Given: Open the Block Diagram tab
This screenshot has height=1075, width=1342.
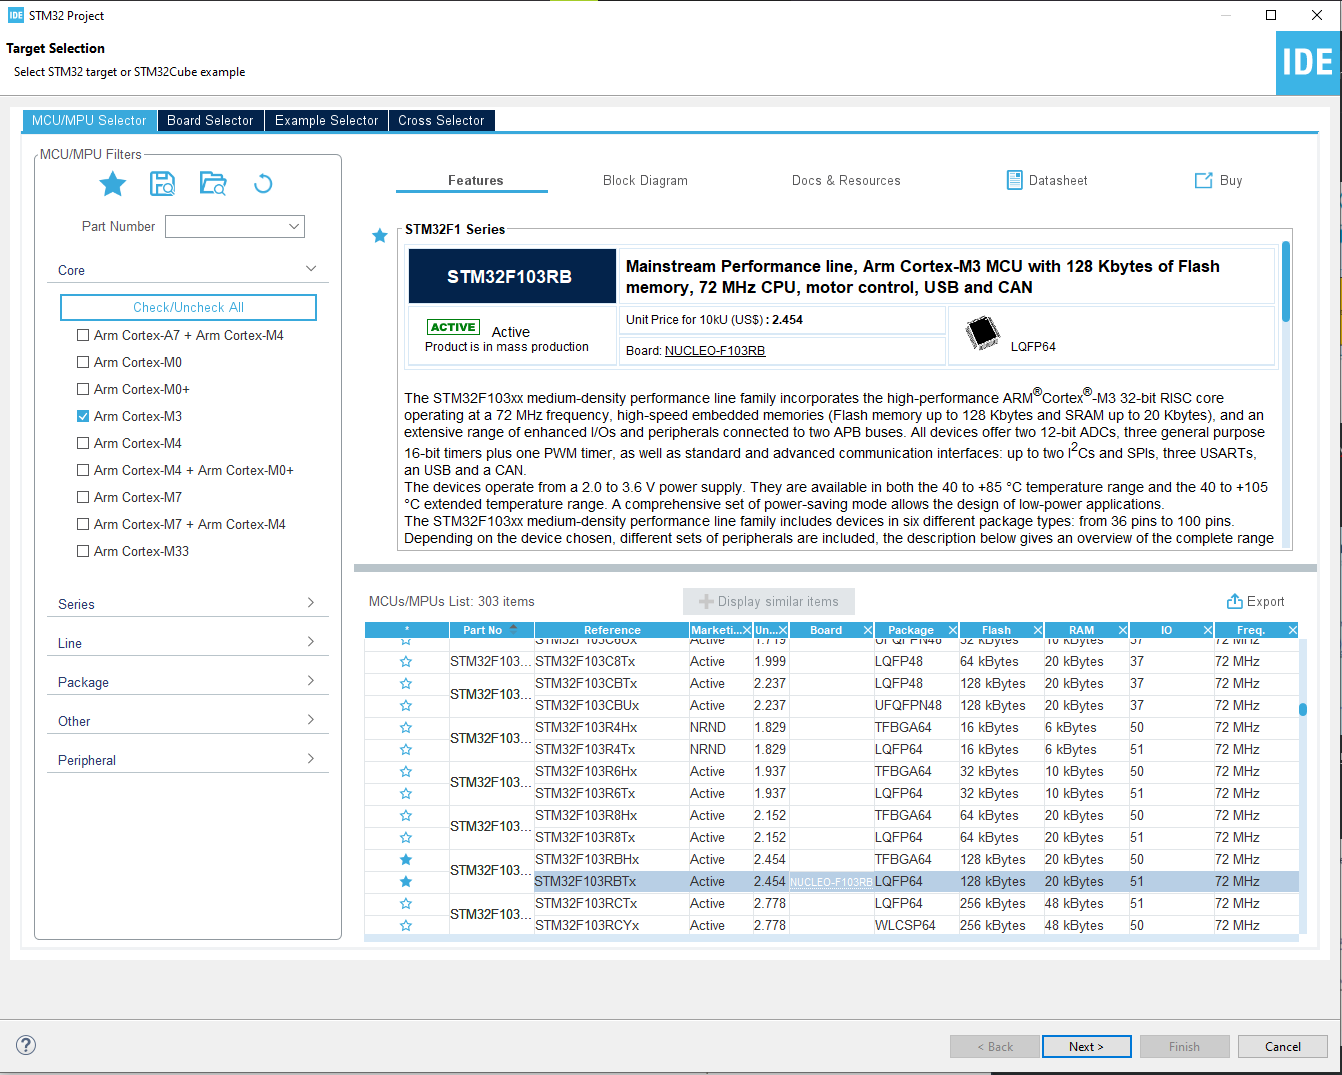Looking at the screenshot, I should pyautogui.click(x=645, y=181).
